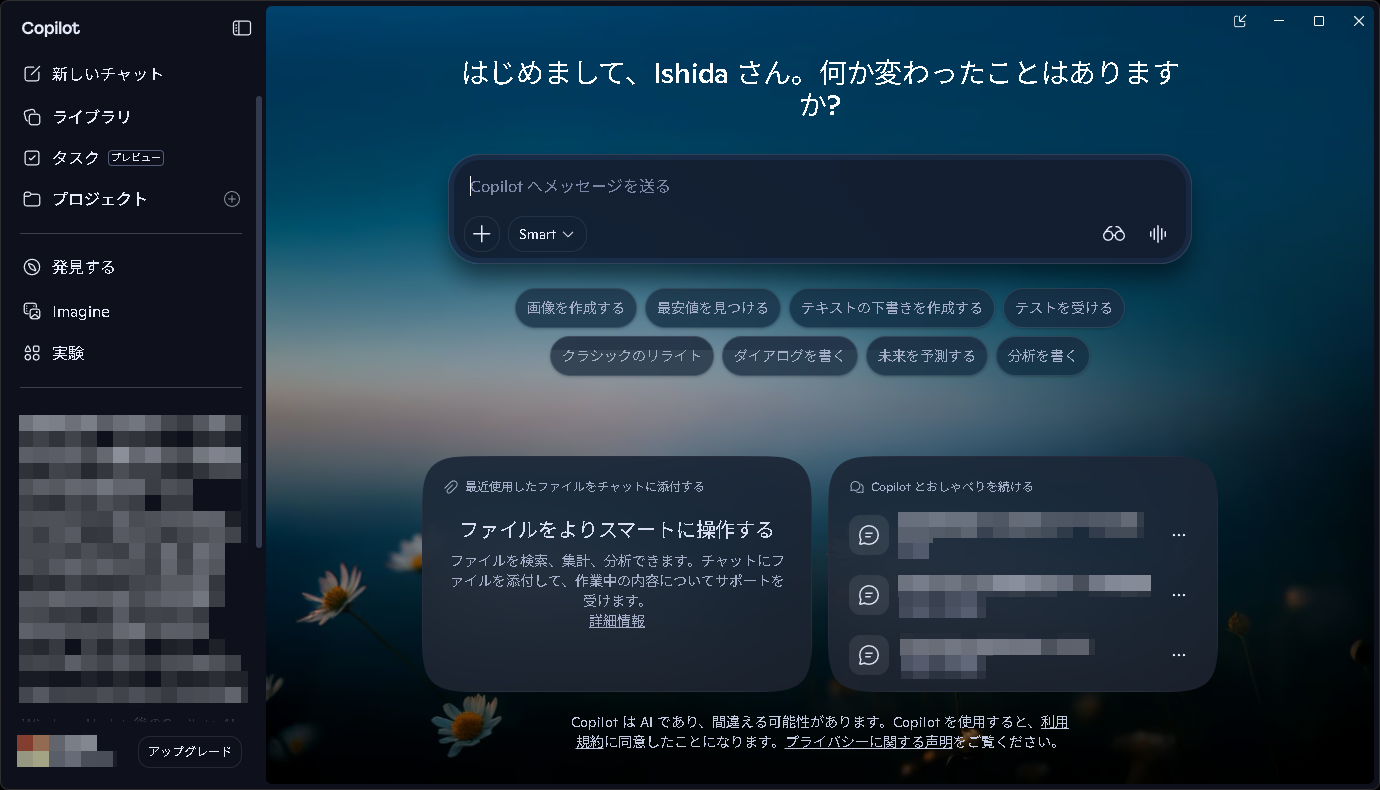This screenshot has height=790, width=1380.
Task: Add a new project with plus icon
Action: pos(232,199)
